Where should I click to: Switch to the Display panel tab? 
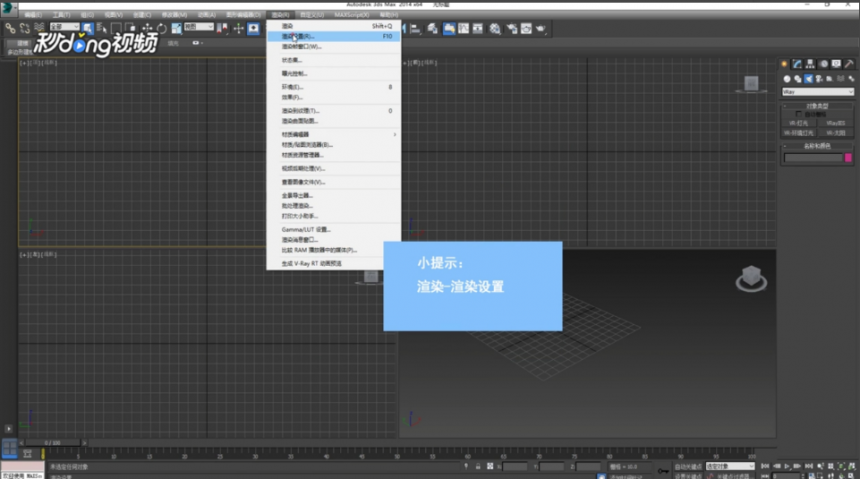coord(836,64)
